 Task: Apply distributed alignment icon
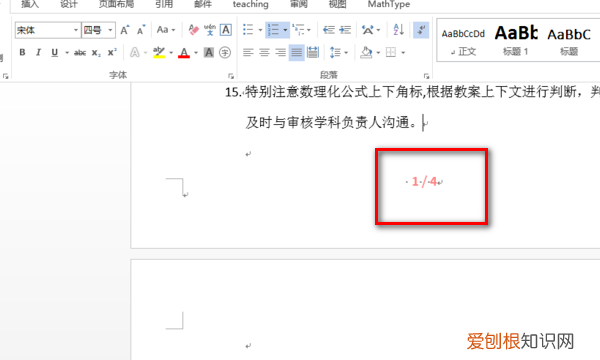[x=313, y=52]
